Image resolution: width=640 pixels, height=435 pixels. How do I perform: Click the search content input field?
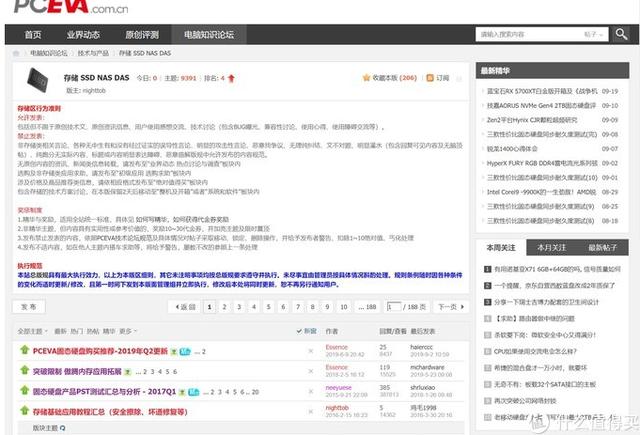[531, 35]
